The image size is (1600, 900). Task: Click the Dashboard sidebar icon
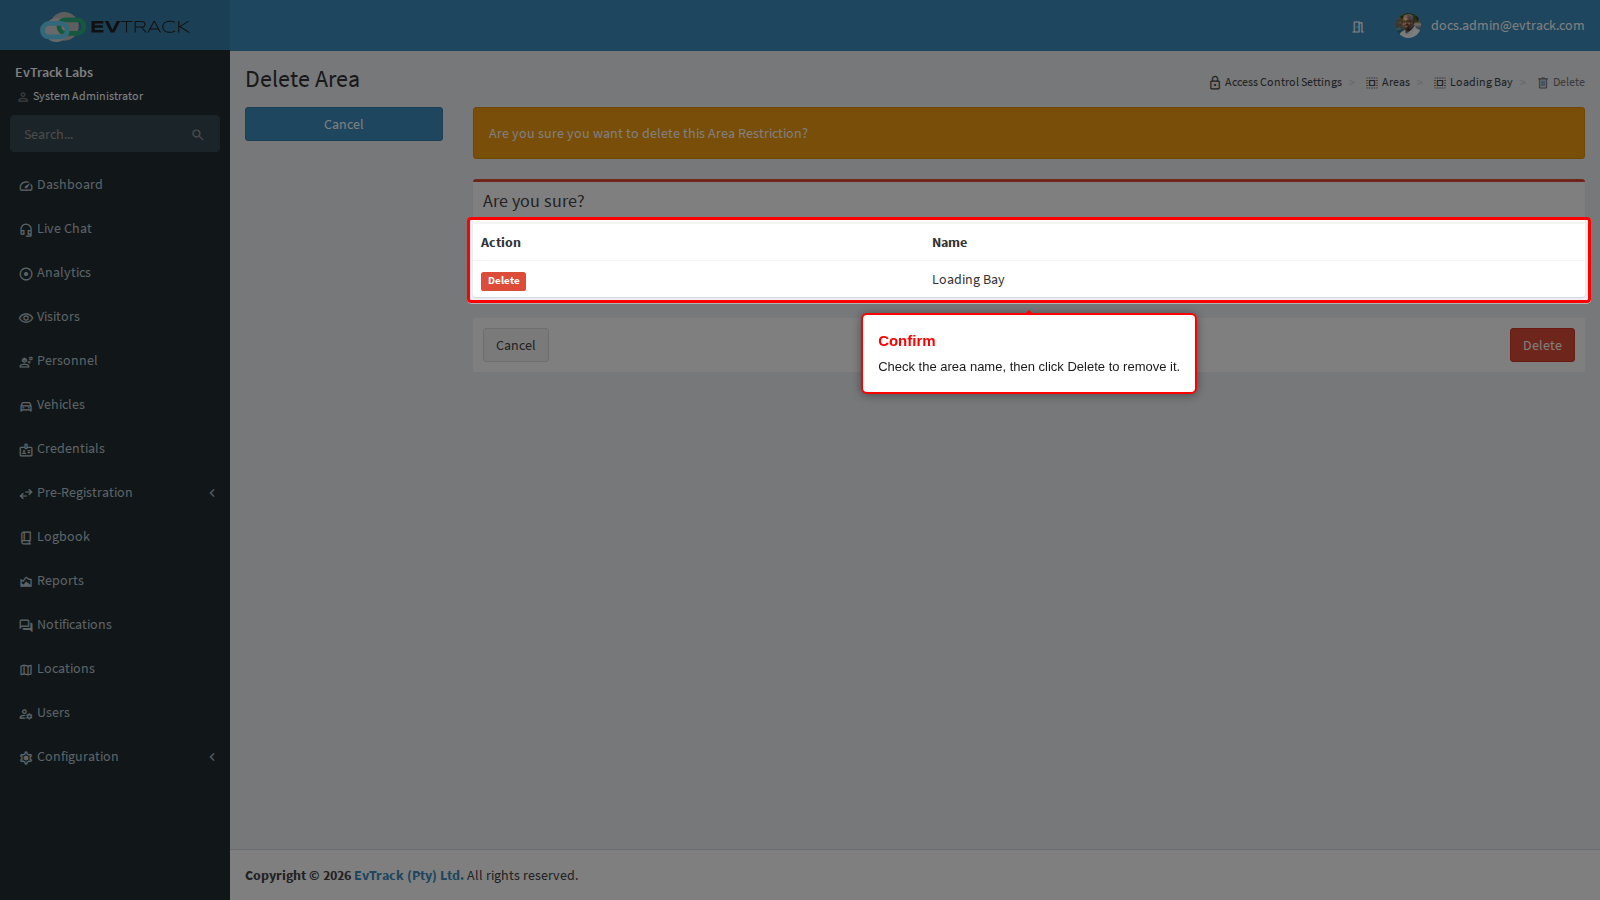click(26, 186)
